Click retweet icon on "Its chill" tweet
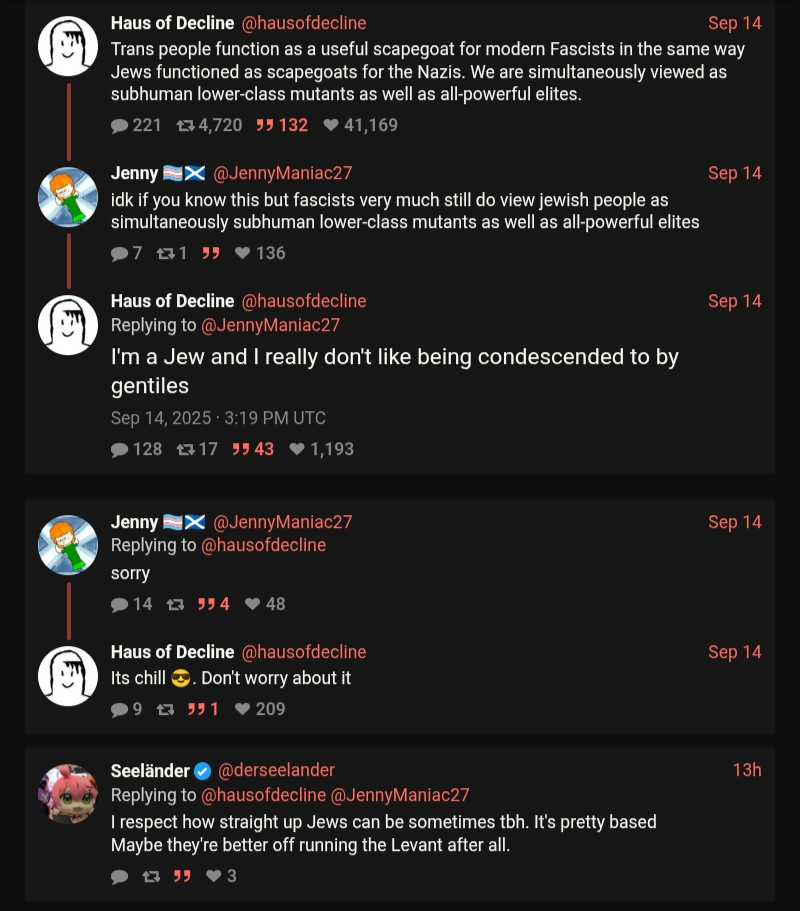This screenshot has height=911, width=800. [x=167, y=710]
